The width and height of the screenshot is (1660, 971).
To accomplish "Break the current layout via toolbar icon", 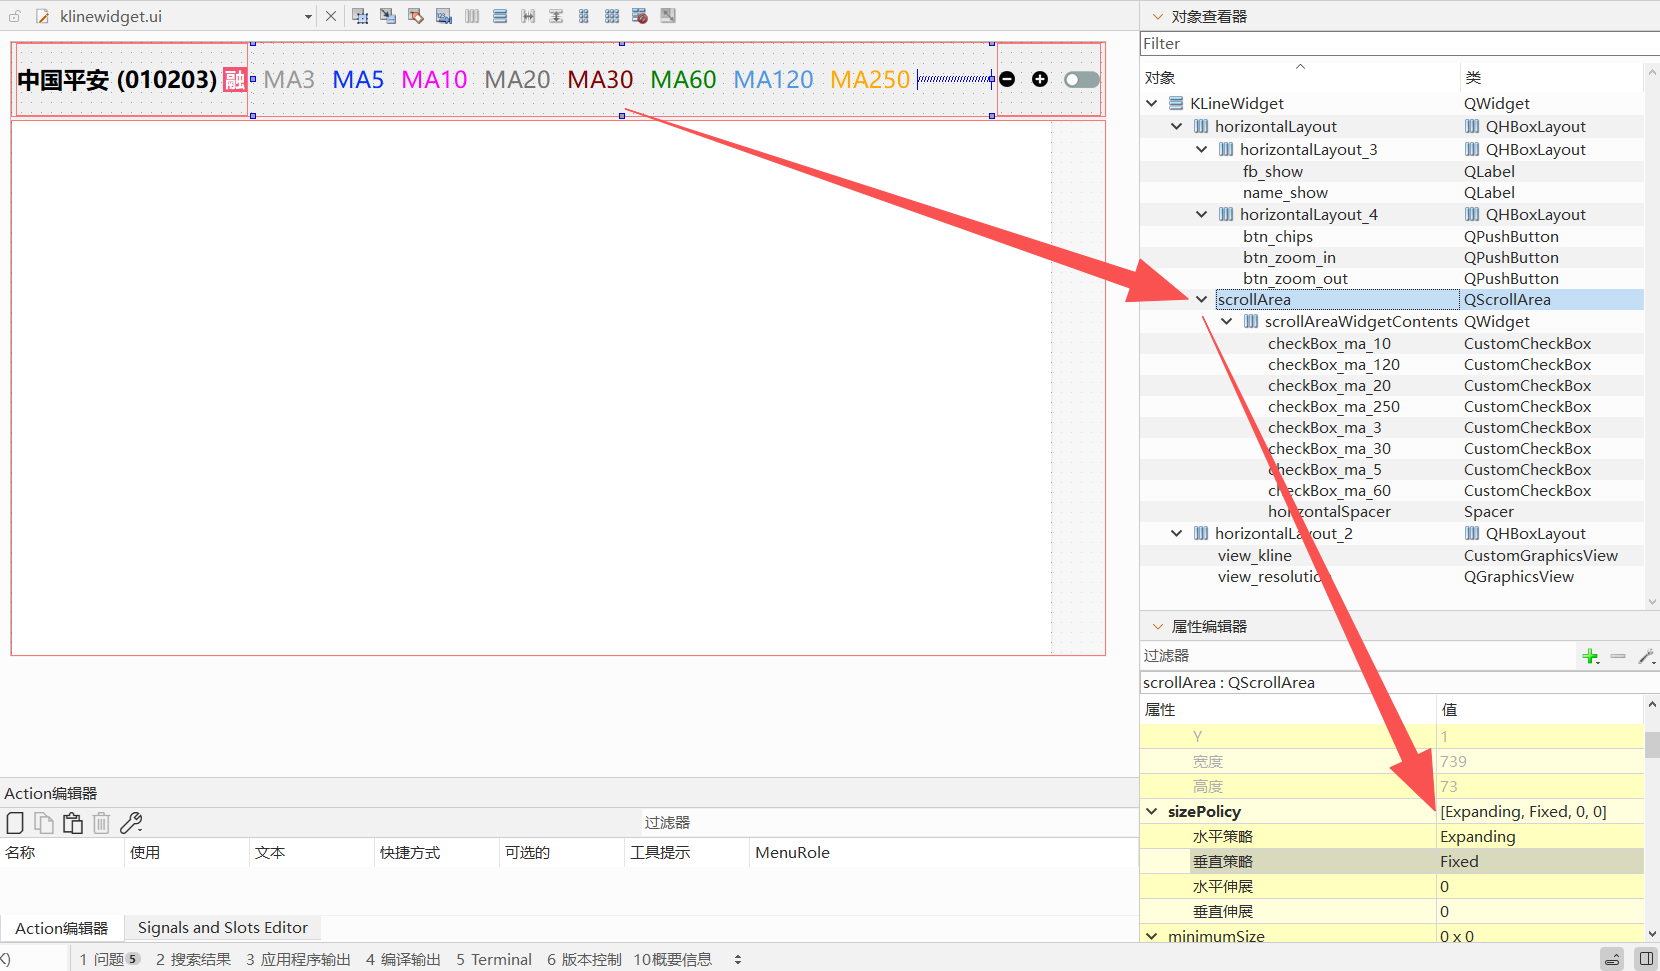I will tap(639, 16).
